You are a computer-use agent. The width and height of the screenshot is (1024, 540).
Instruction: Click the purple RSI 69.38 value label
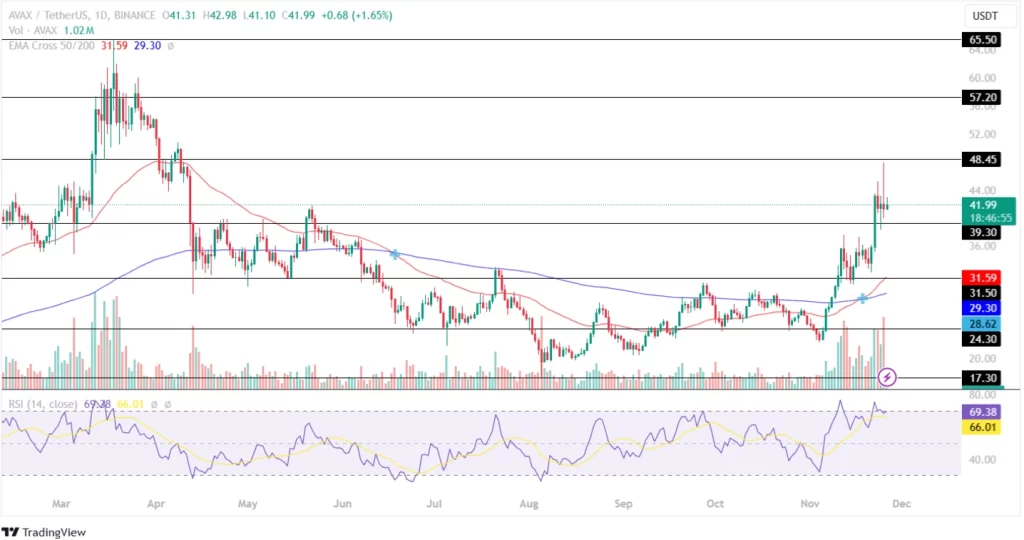[x=982, y=412]
